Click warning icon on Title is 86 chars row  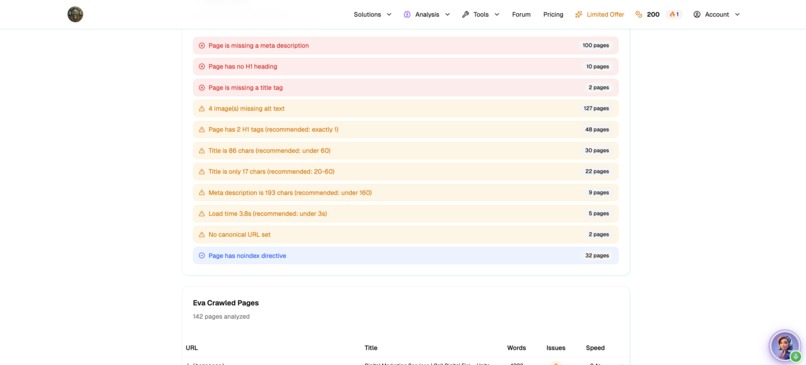[x=202, y=151]
